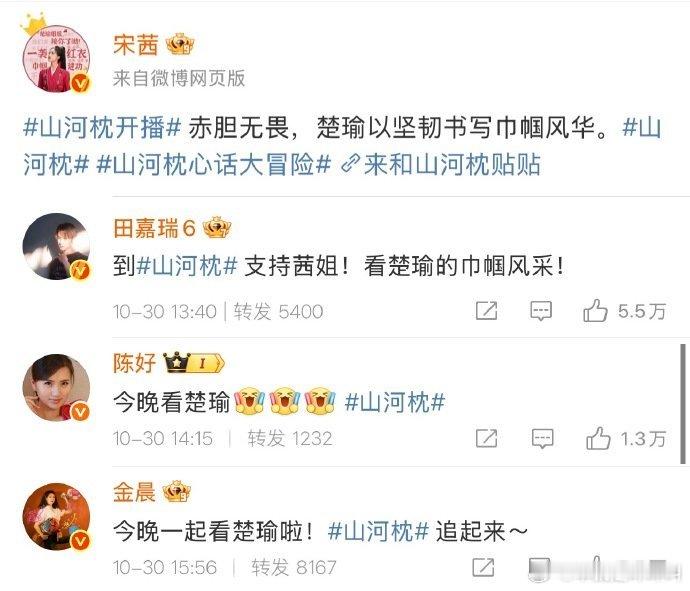Open the #山河枕心话大冒险# hashtag
Image resolution: width=690 pixels, height=591 pixels.
click(x=213, y=165)
